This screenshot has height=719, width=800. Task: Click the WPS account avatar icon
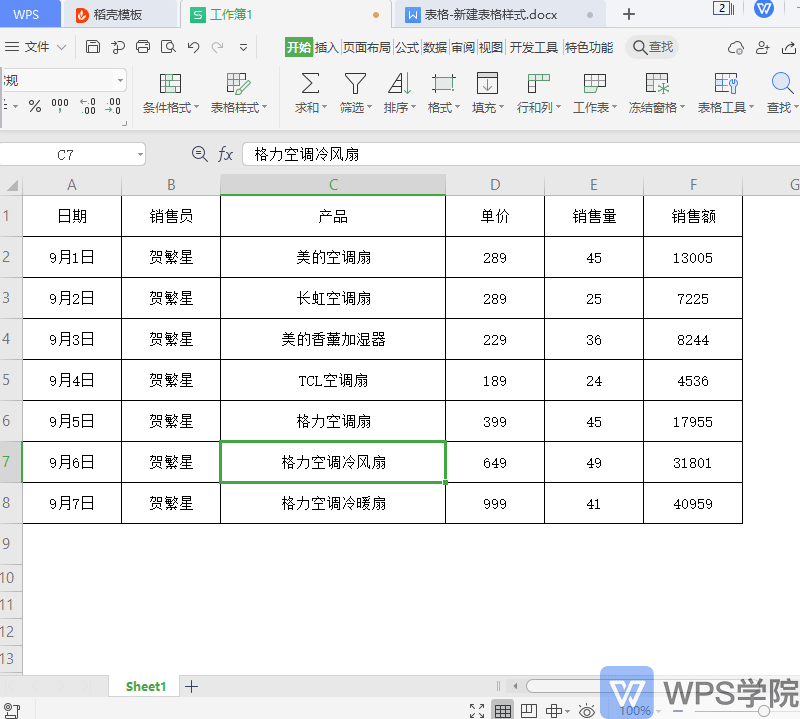tap(763, 9)
